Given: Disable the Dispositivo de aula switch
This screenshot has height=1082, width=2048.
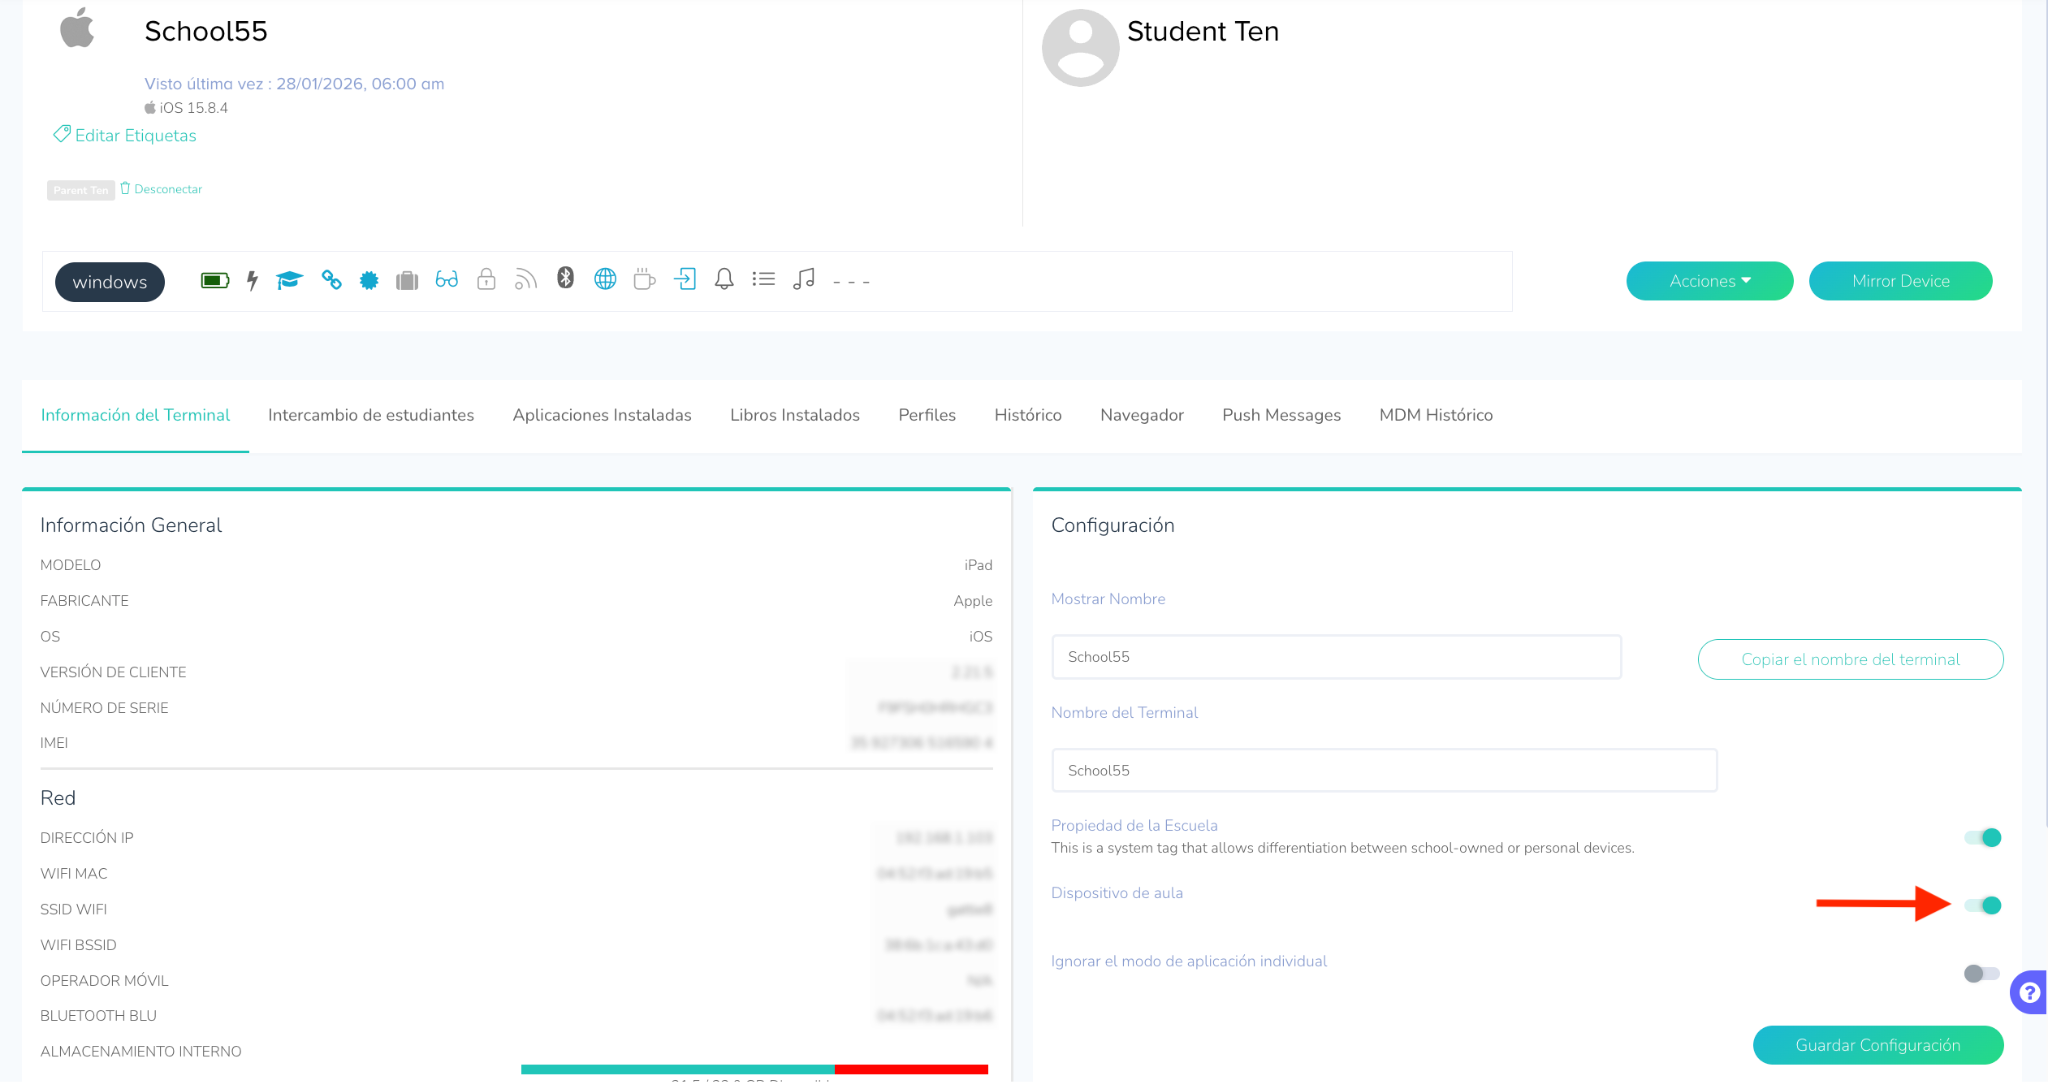Looking at the screenshot, I should 1982,906.
